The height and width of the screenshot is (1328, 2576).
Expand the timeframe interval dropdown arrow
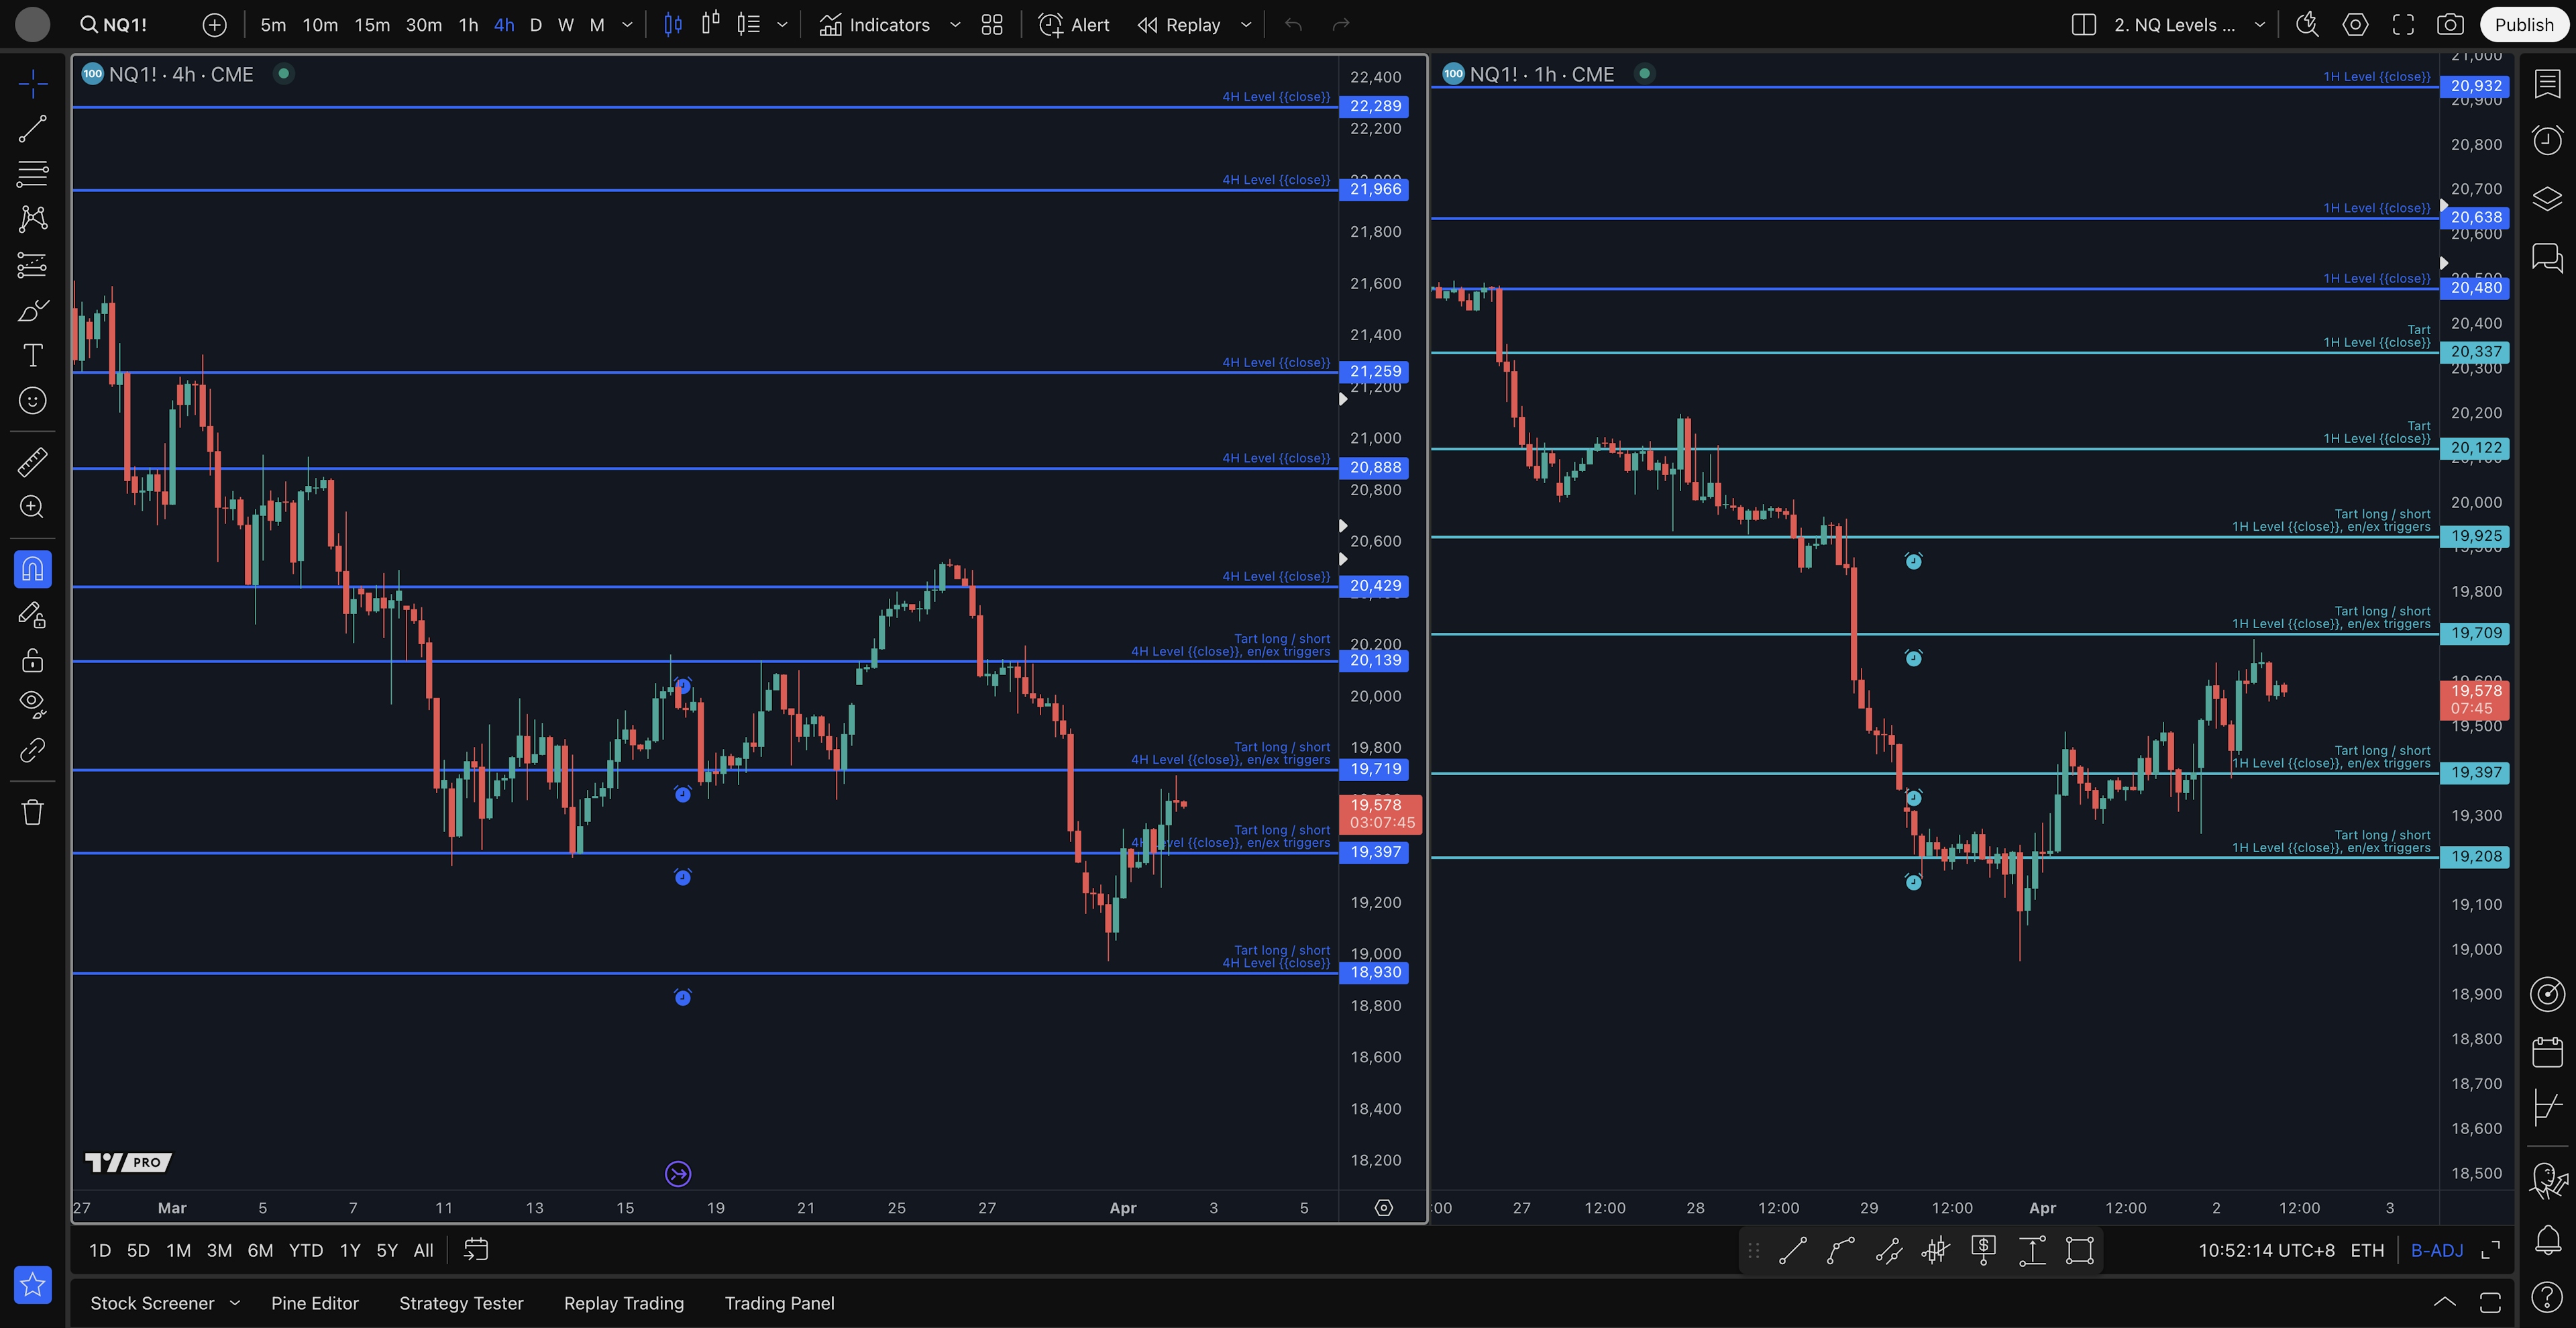point(627,25)
